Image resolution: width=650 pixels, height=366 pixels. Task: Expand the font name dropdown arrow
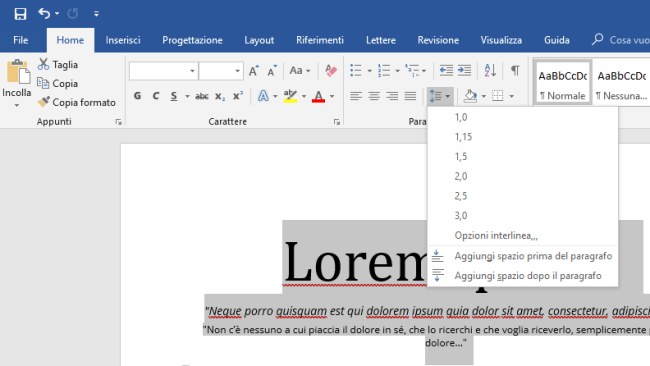[x=192, y=71]
